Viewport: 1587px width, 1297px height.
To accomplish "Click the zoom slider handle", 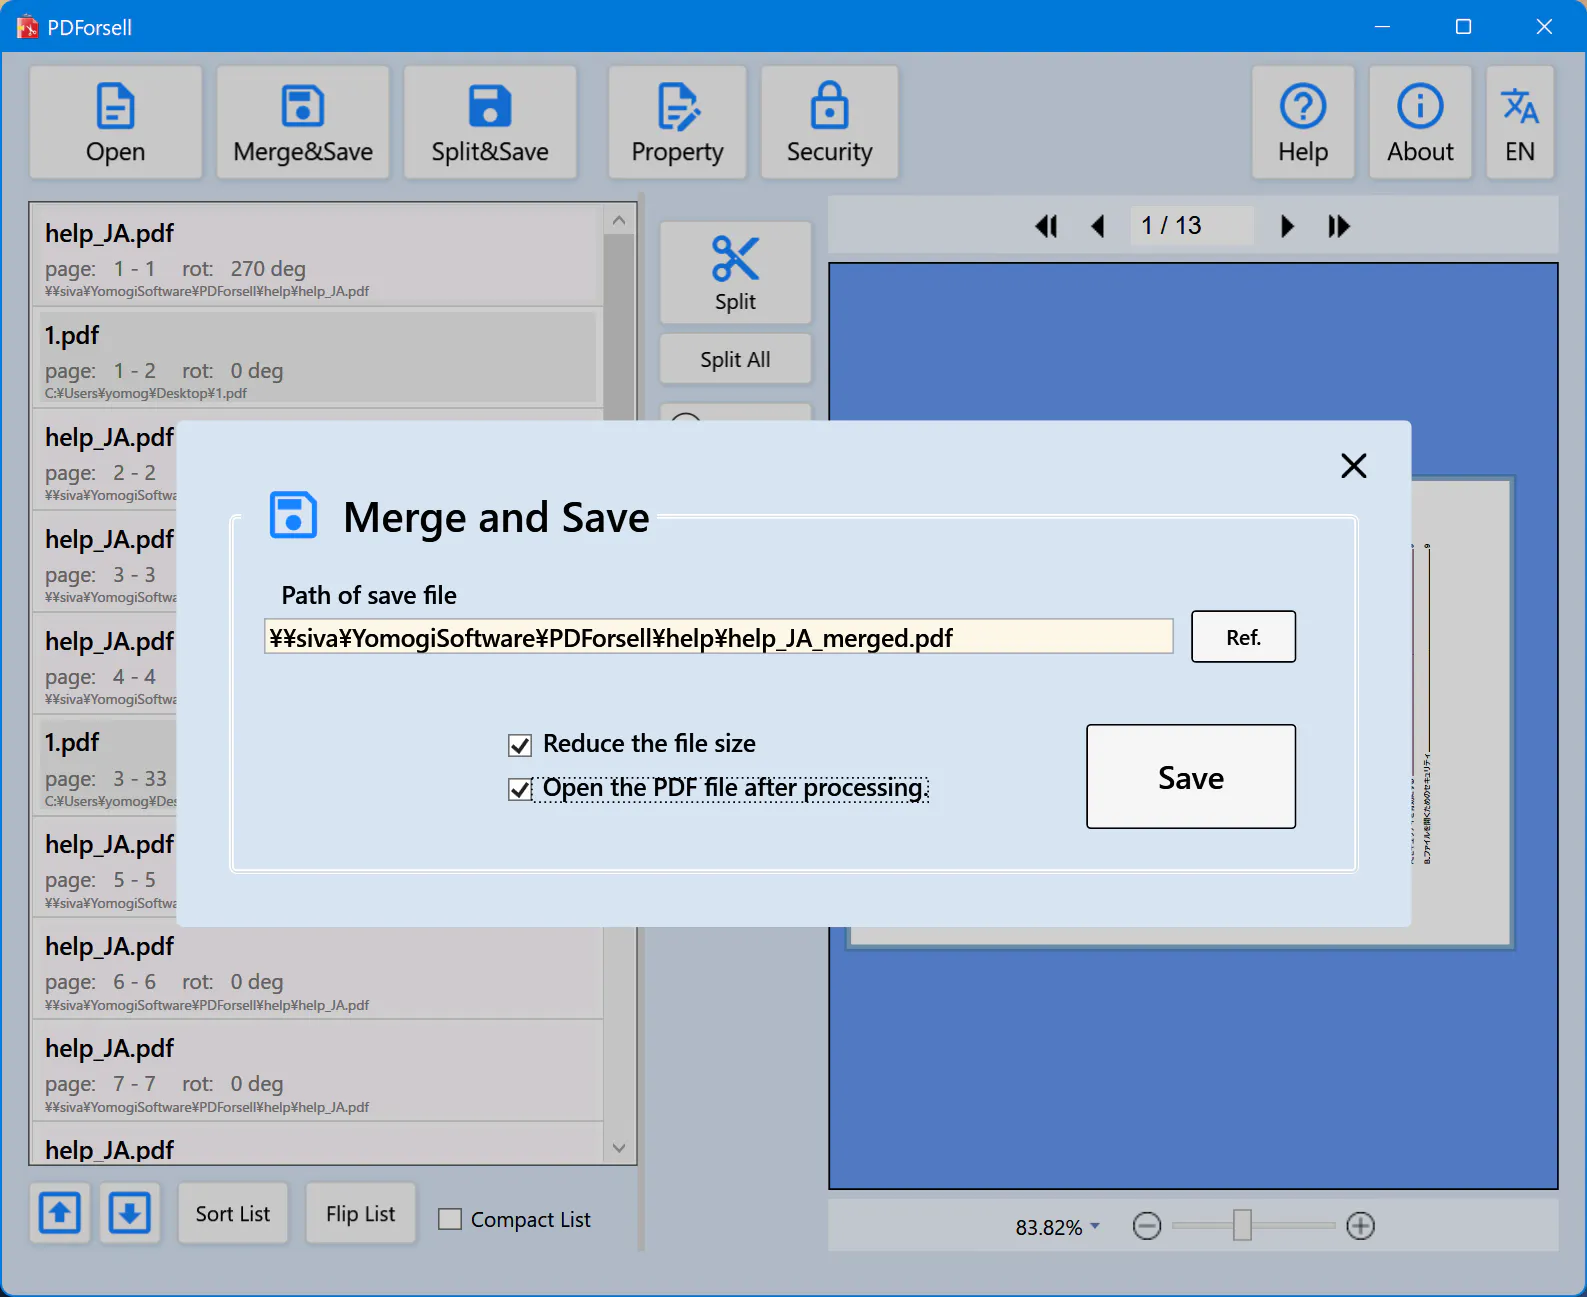I will 1242,1225.
